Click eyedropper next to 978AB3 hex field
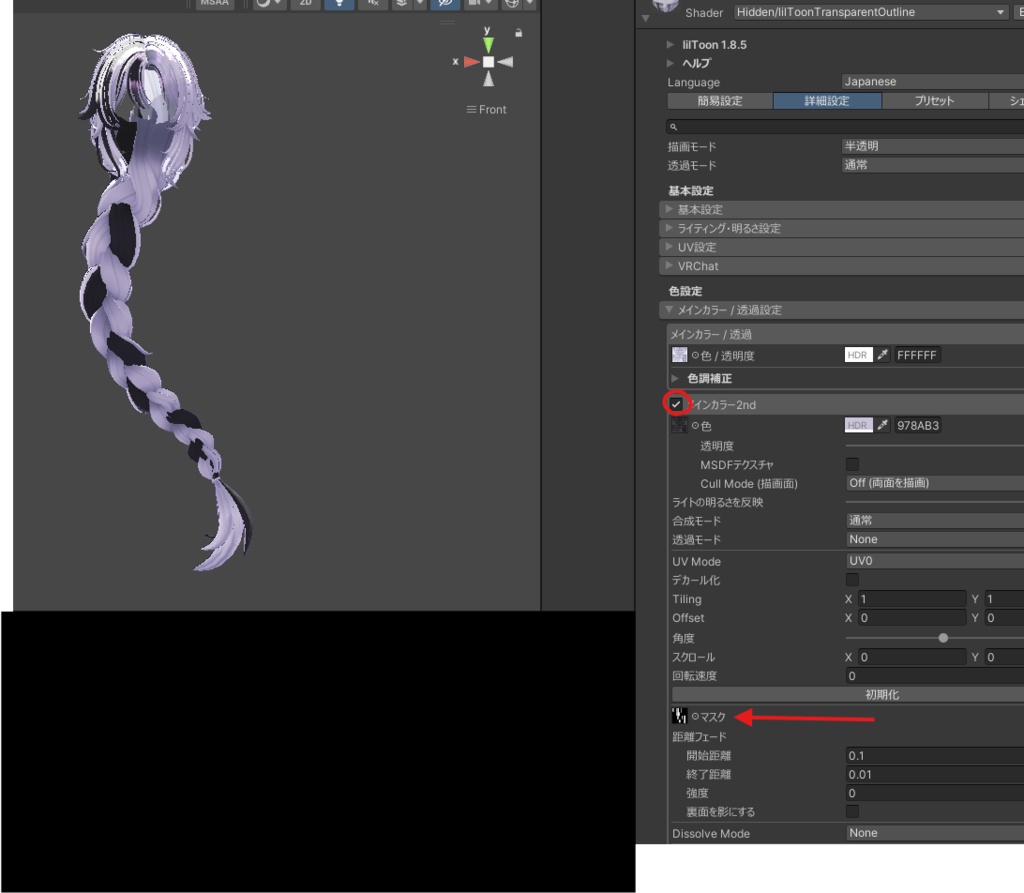Screen dimensions: 1024x893 tap(883, 425)
